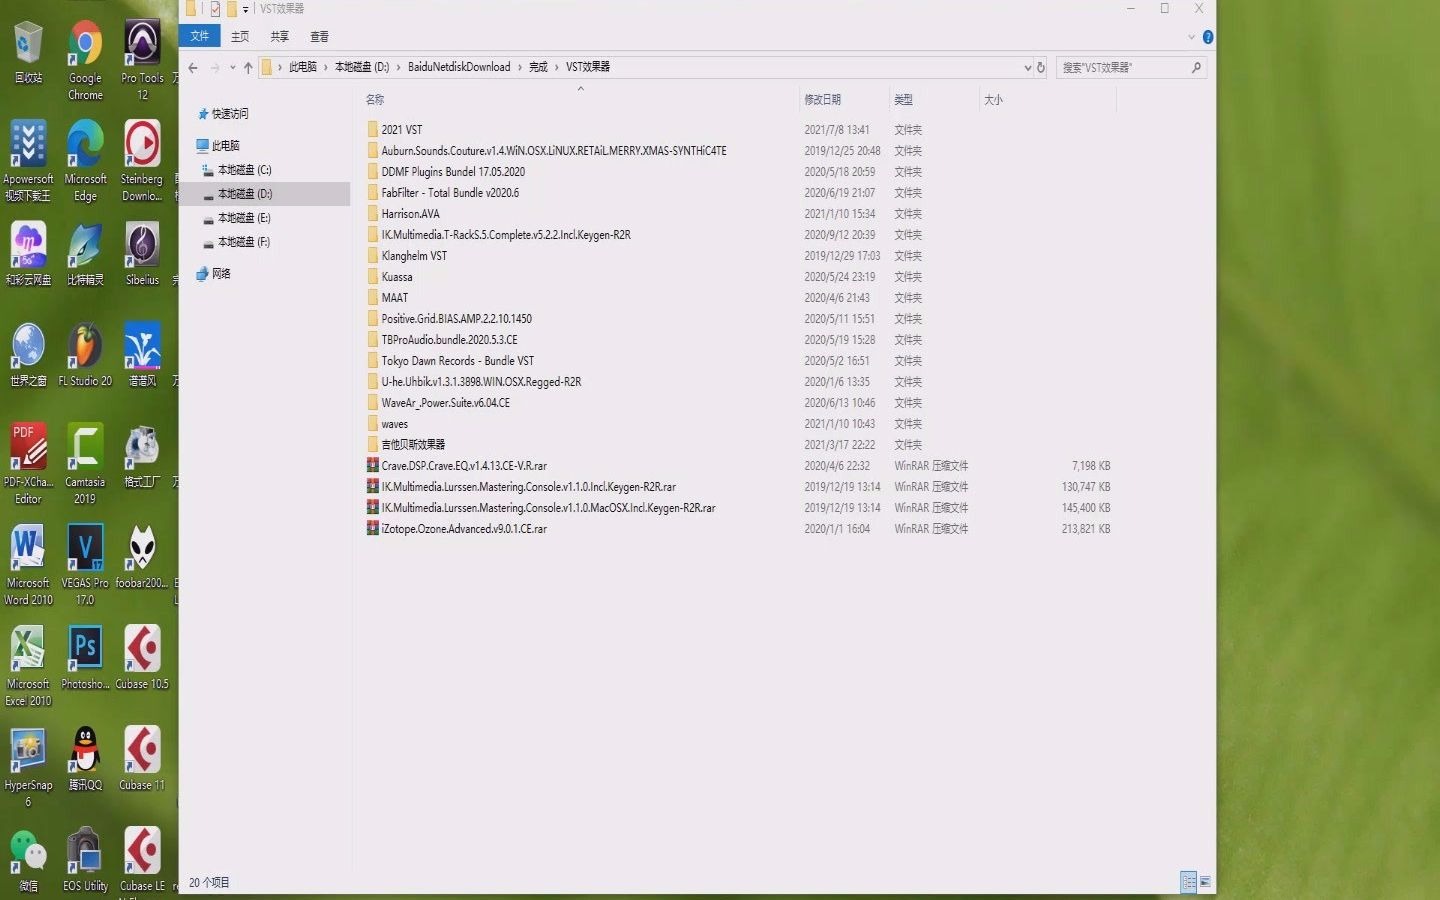This screenshot has width=1440, height=900.
Task: Click the refresh button beside address bar
Action: click(x=1041, y=67)
